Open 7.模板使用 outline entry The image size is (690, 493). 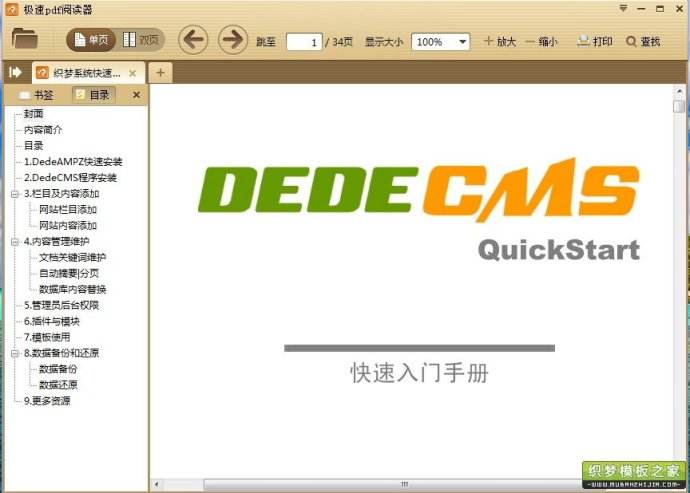tap(47, 337)
